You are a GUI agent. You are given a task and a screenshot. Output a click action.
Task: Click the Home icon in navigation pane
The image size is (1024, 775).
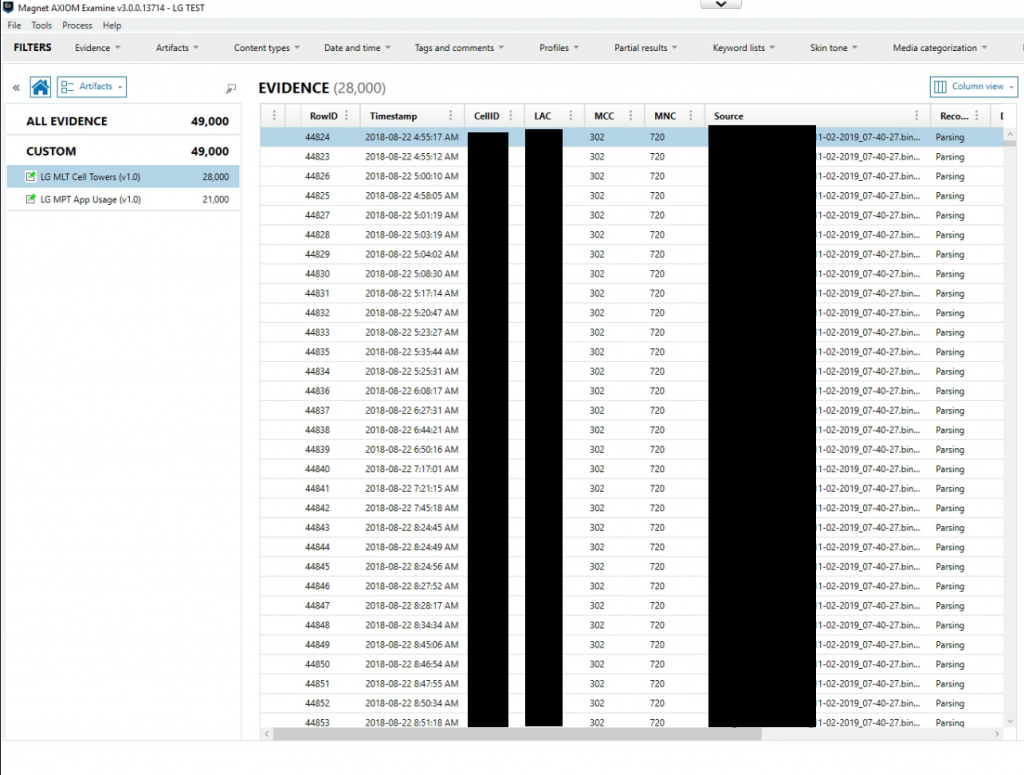tap(40, 87)
